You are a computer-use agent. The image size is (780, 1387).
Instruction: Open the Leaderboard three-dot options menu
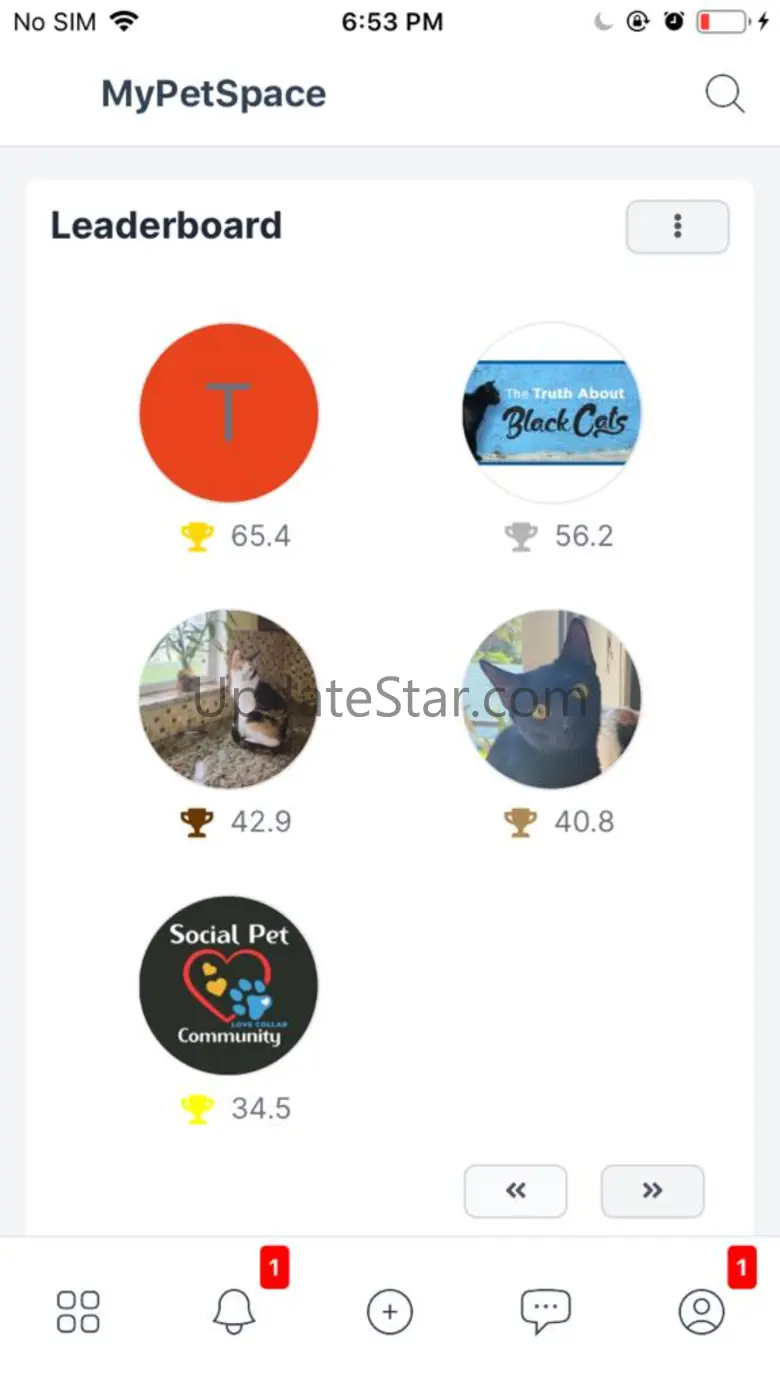[677, 227]
